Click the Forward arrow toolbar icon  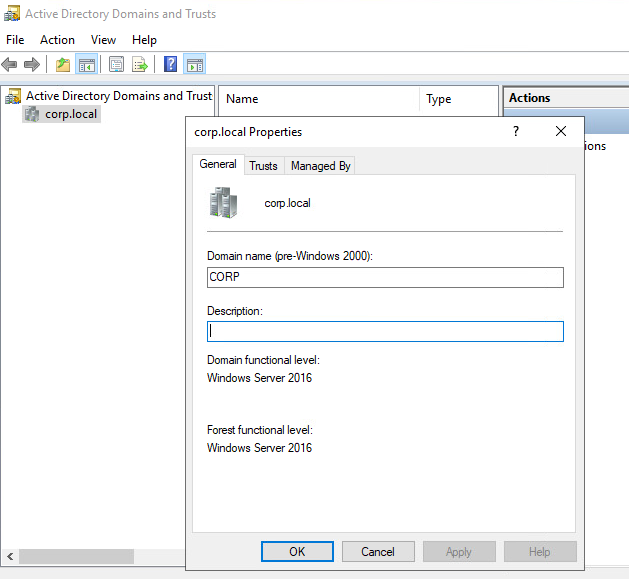[x=32, y=65]
